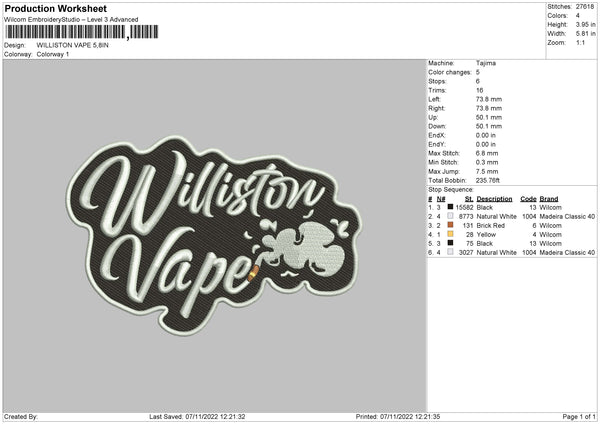
Task: Click 'Brick Red' description
Action: [491, 225]
